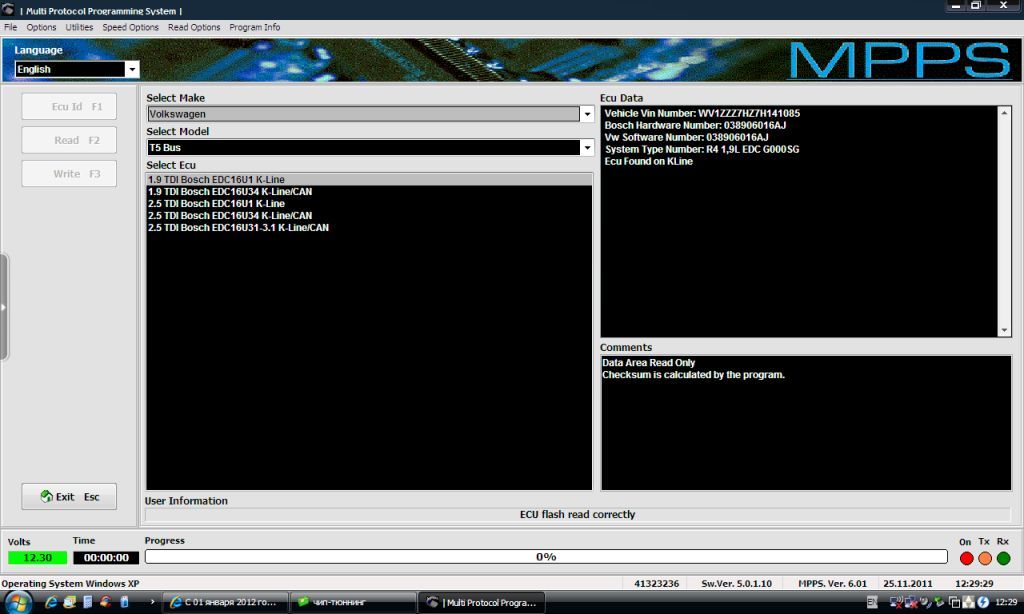Click the Volkswagen make field
Image resolution: width=1024 pixels, height=614 pixels.
[363, 114]
